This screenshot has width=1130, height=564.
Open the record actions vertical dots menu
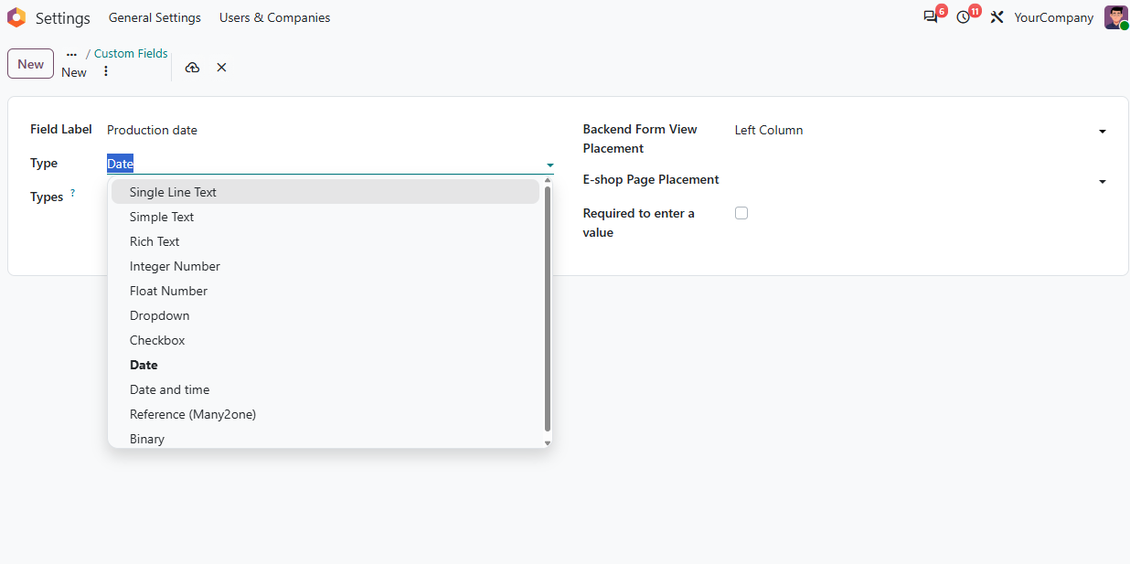pos(106,71)
